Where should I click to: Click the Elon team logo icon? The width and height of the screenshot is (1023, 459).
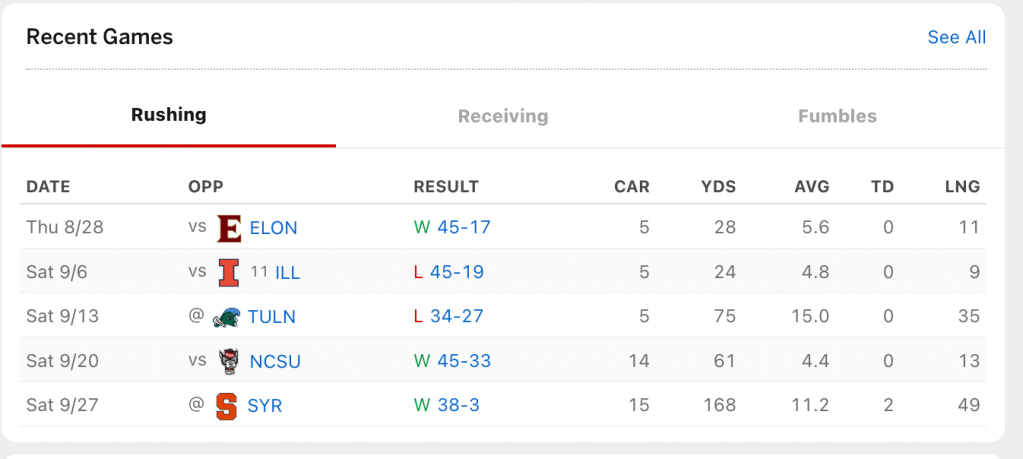click(229, 228)
